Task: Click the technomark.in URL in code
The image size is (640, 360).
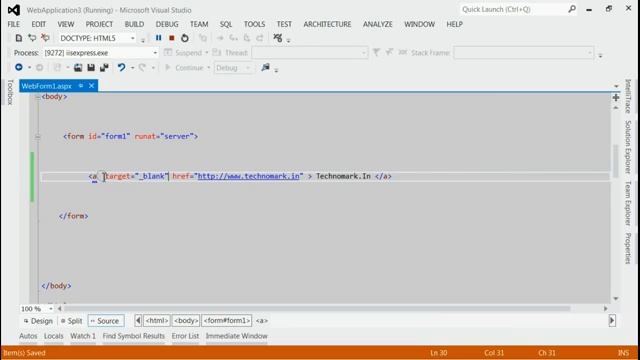Action: tap(249, 176)
